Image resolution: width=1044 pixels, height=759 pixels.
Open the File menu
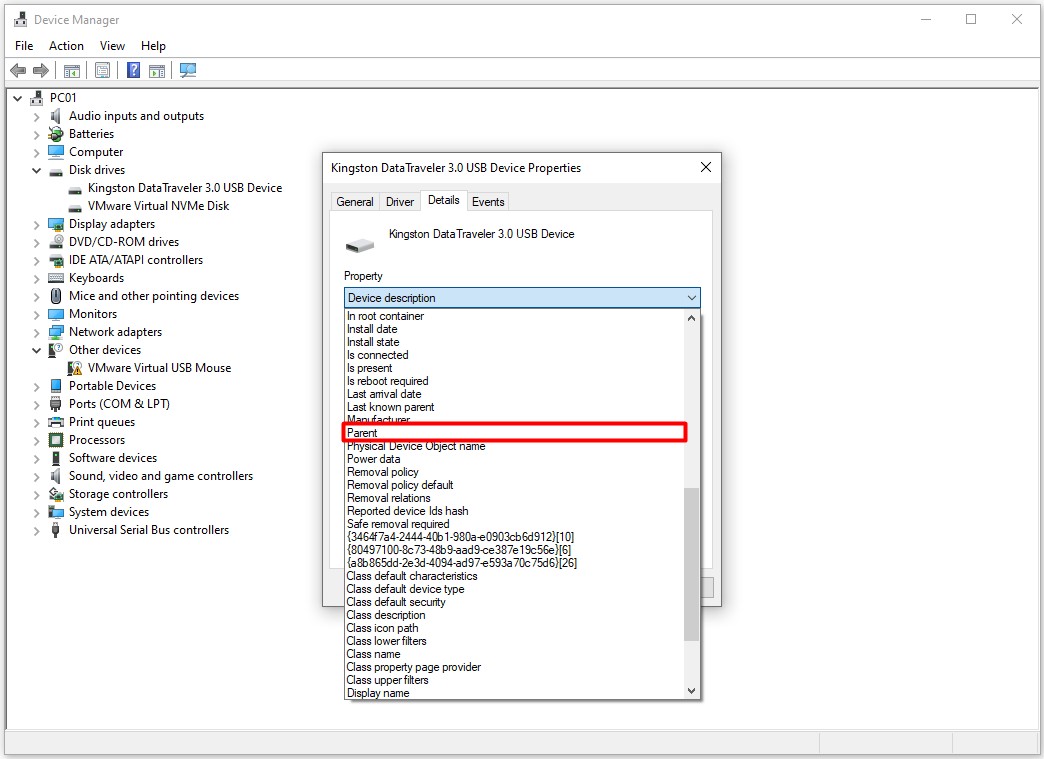pos(24,46)
